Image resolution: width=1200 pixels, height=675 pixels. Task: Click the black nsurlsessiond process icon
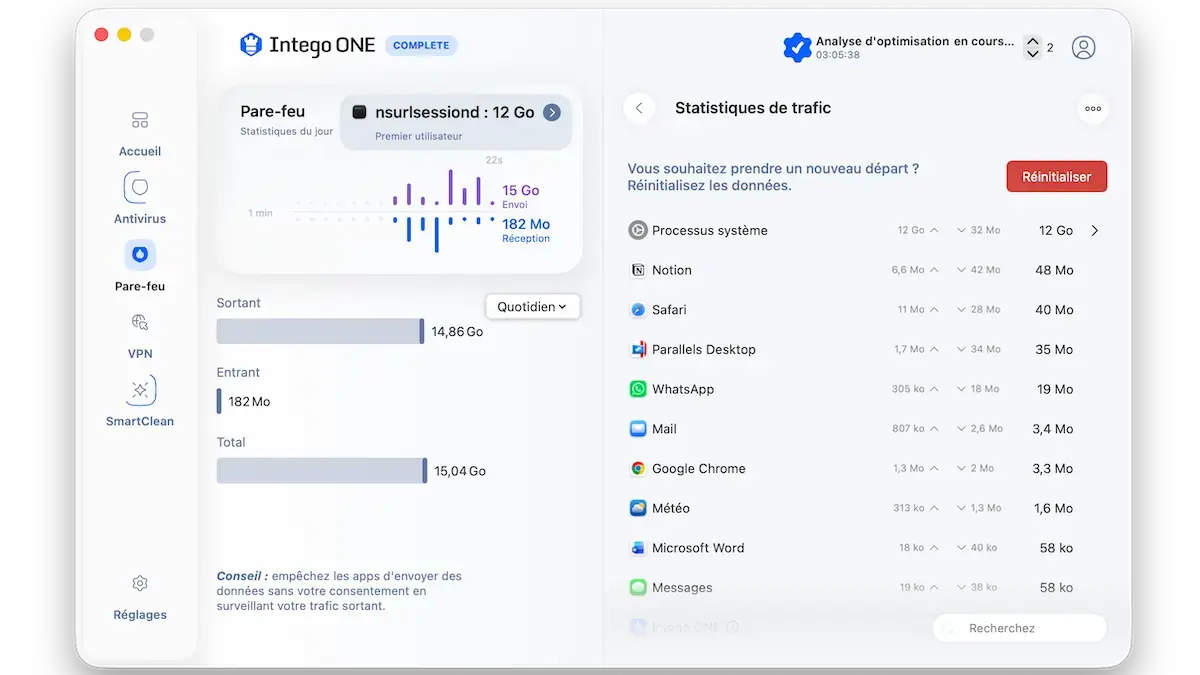360,113
